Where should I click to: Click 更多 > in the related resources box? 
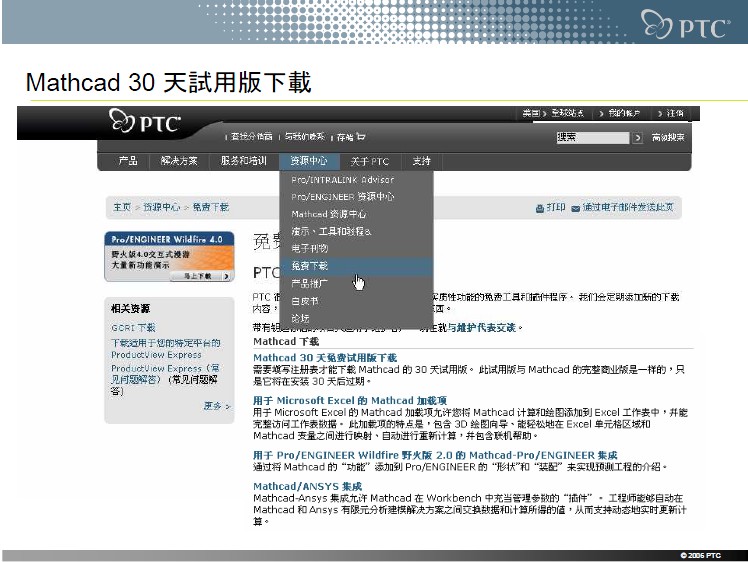tap(217, 406)
